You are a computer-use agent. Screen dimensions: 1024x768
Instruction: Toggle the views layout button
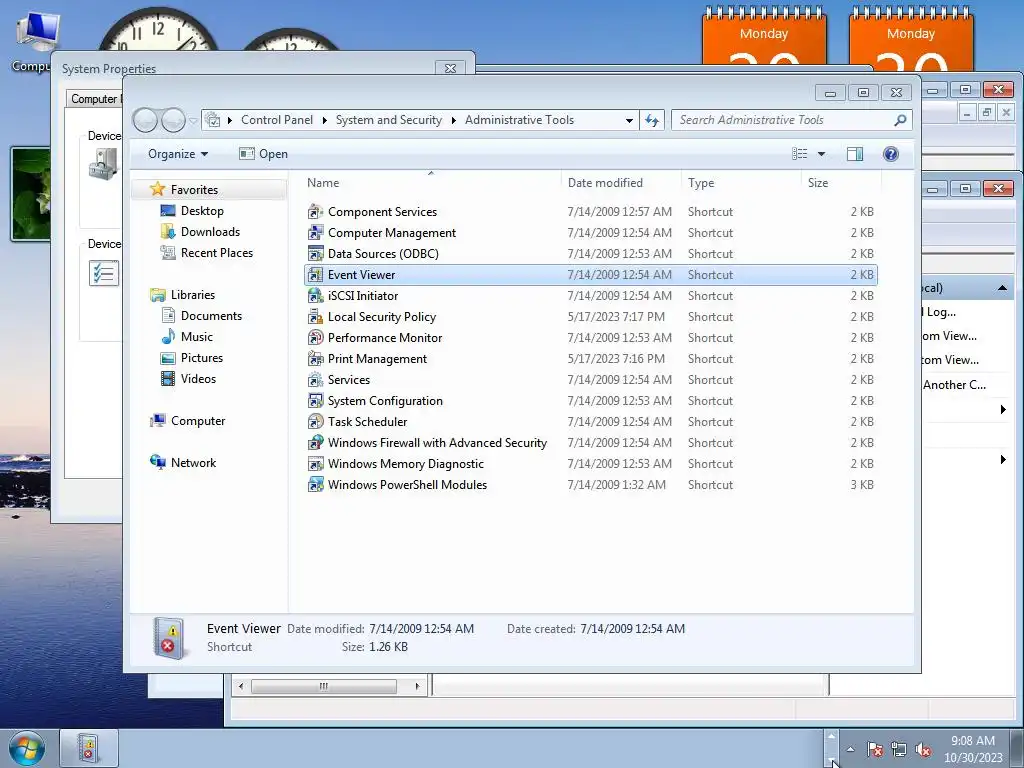(800, 154)
